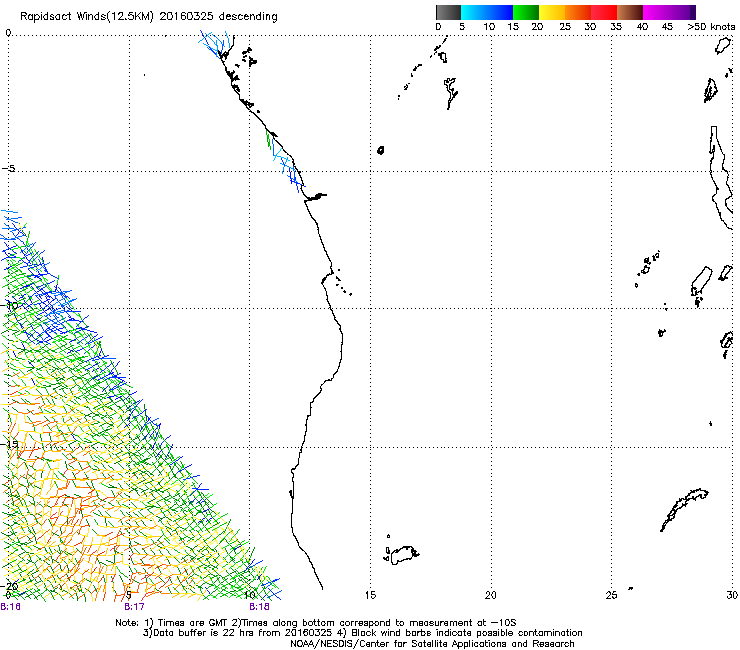Image resolution: width=740 pixels, height=650 pixels.
Task: Click the '-20' latitude axis label
Action: pos(10,586)
